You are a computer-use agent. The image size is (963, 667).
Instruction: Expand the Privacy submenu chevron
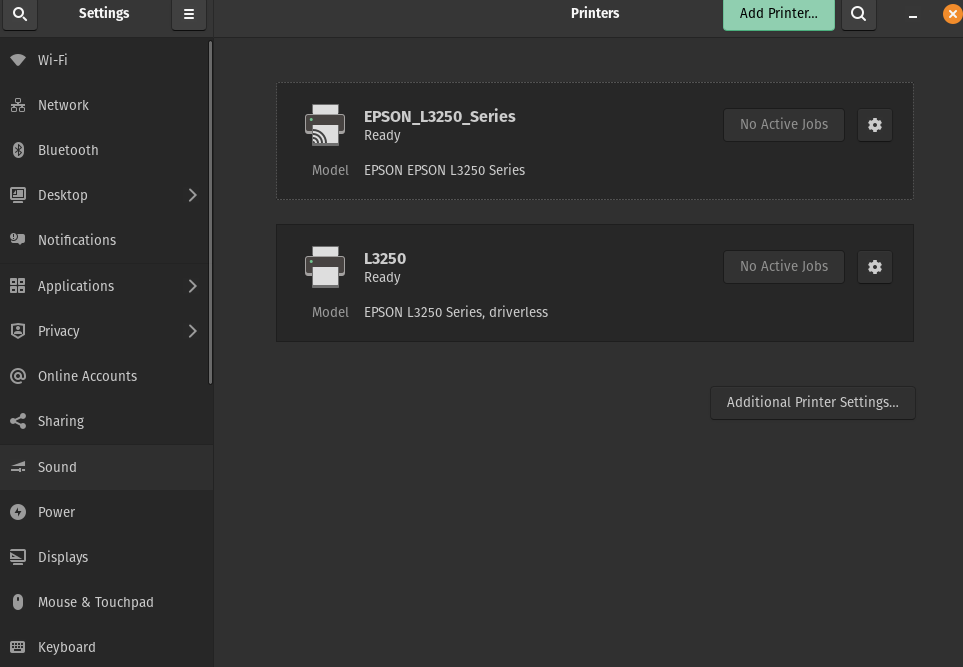point(192,330)
